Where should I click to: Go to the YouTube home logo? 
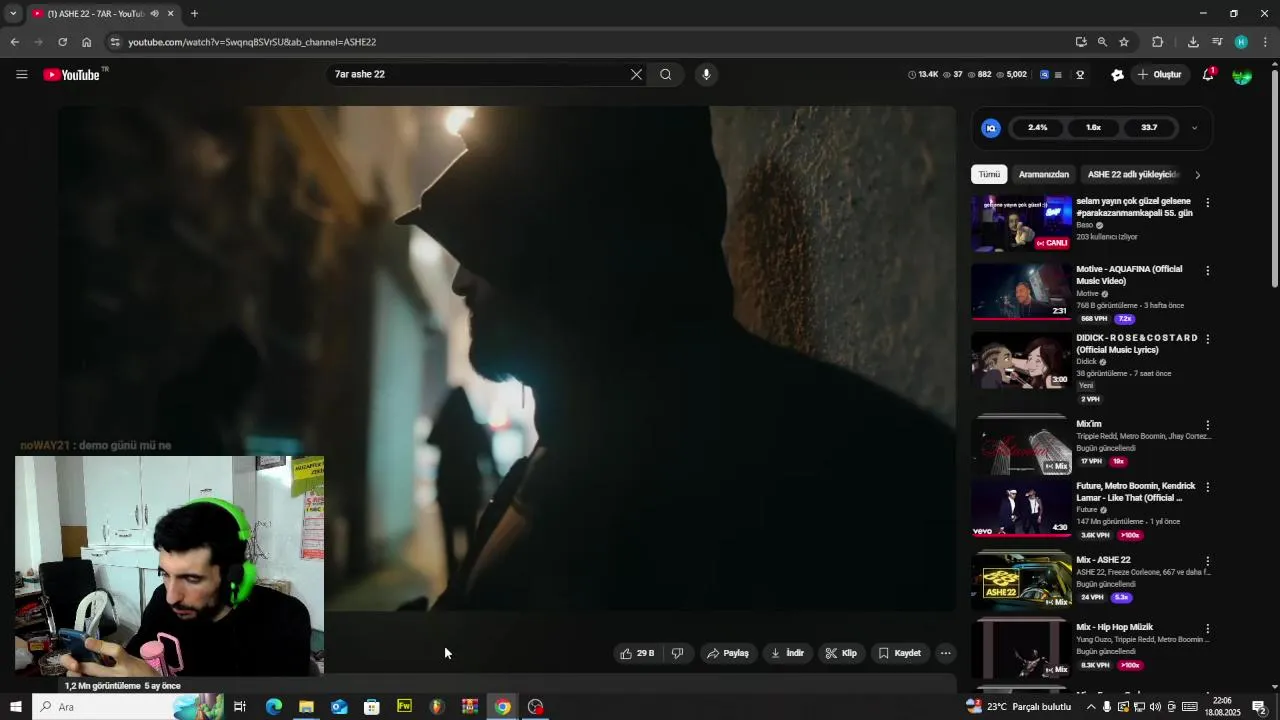tap(72, 75)
